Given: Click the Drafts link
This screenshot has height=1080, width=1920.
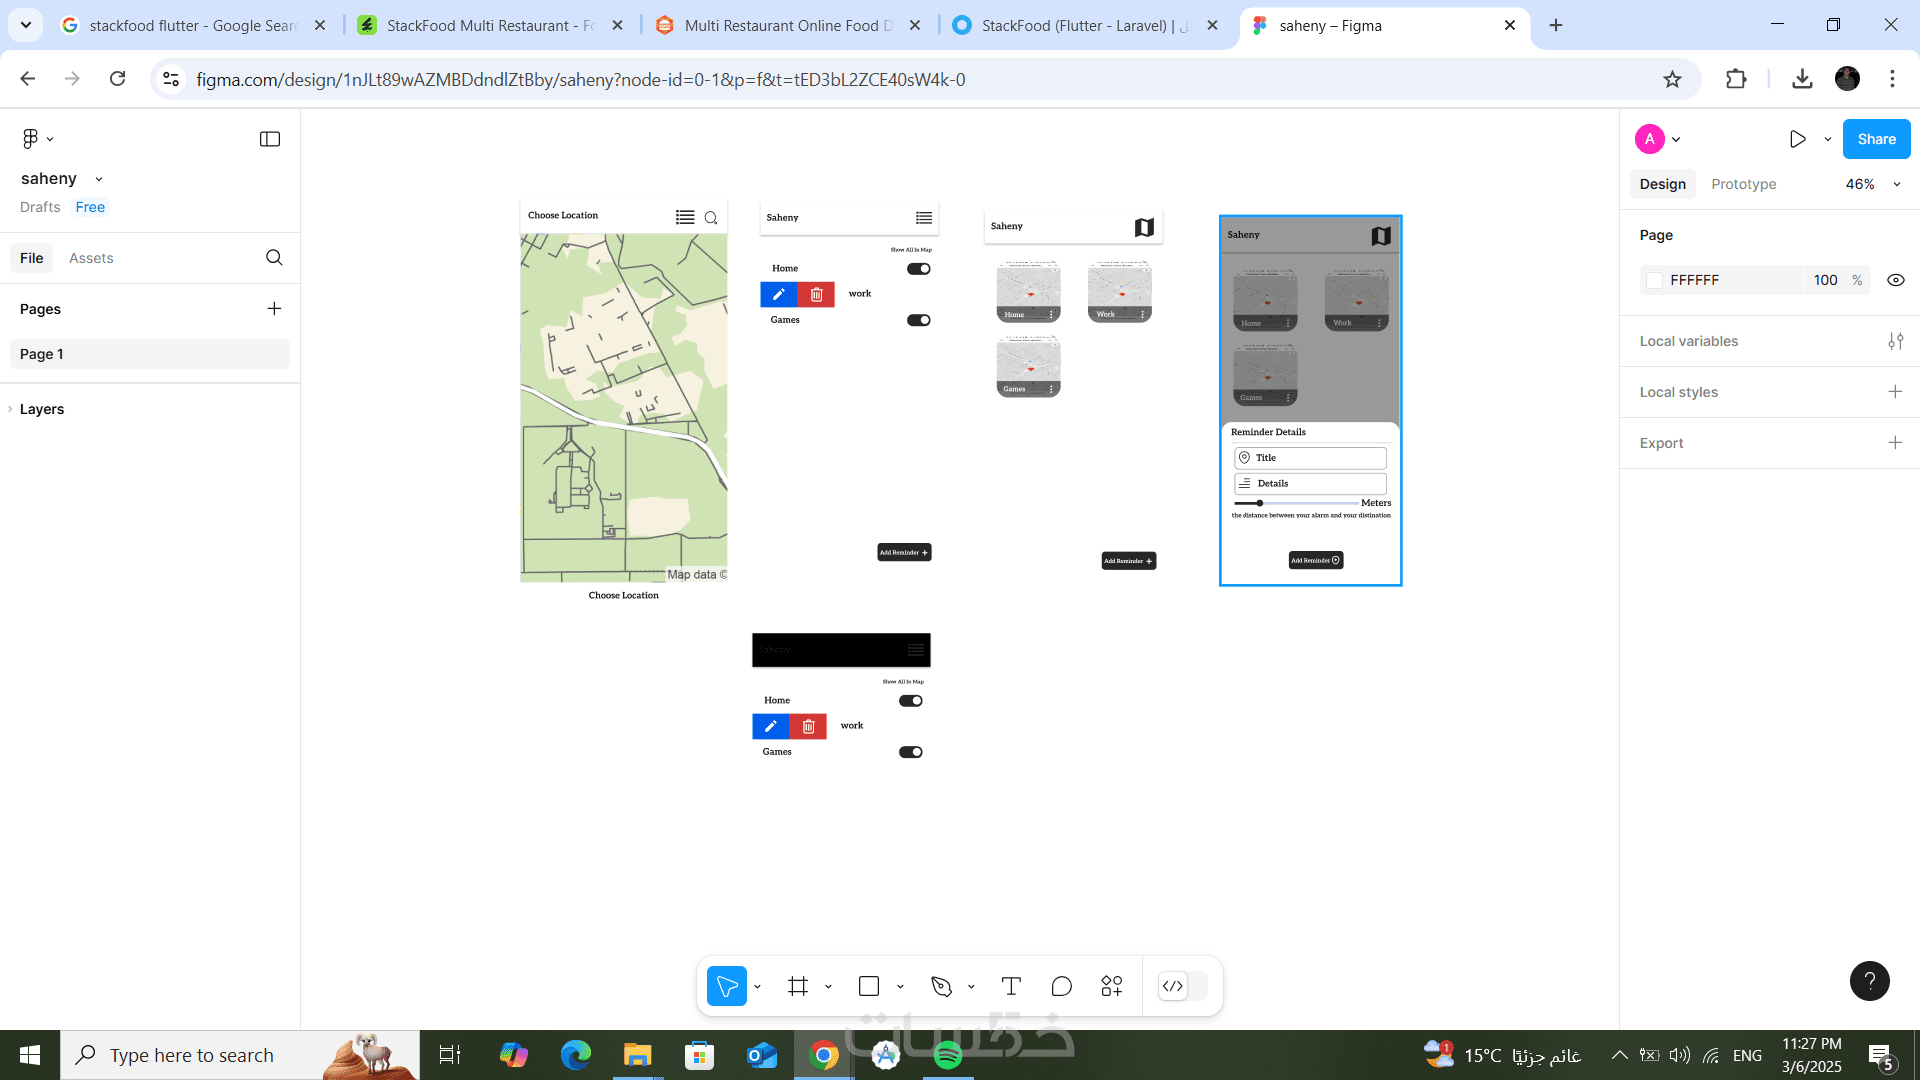Looking at the screenshot, I should 40,207.
